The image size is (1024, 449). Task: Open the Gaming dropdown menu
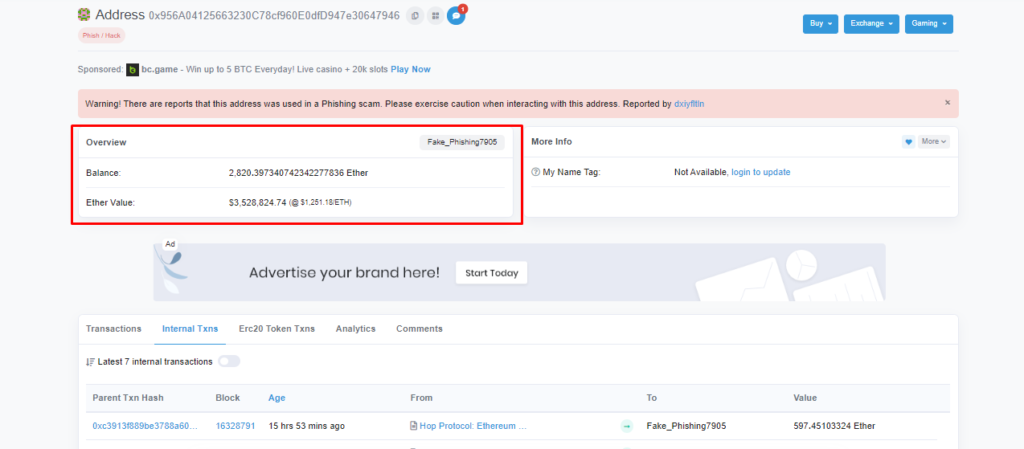pos(929,24)
